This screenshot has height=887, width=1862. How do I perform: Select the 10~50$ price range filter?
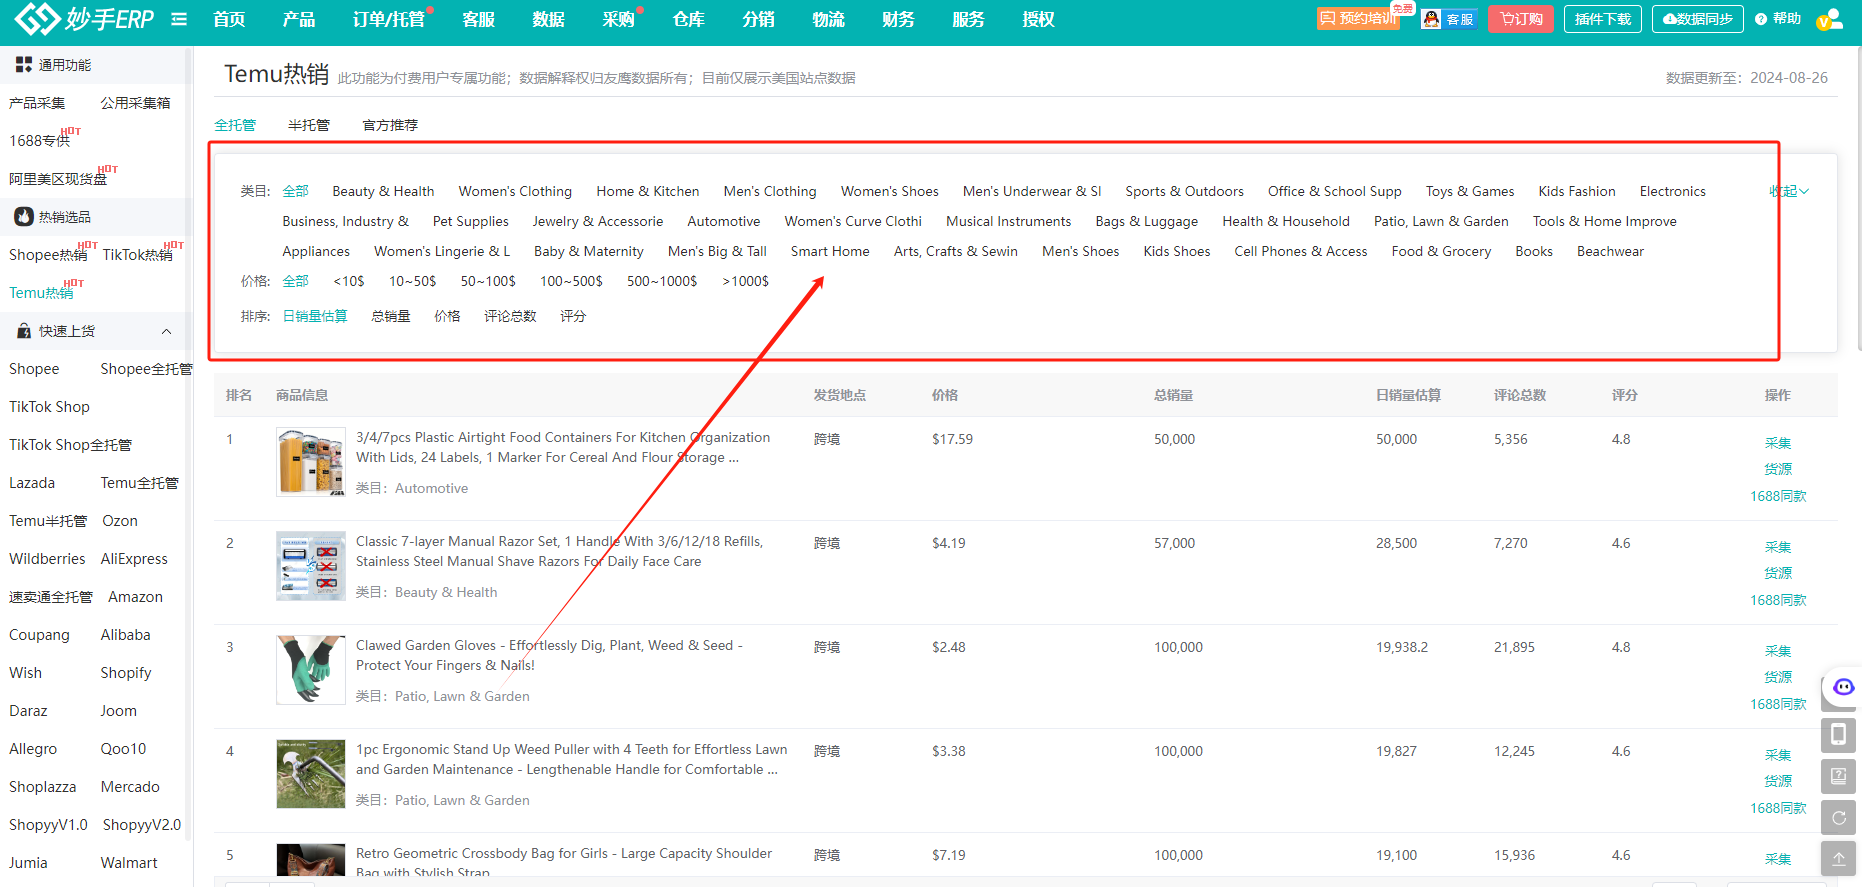pyautogui.click(x=412, y=281)
